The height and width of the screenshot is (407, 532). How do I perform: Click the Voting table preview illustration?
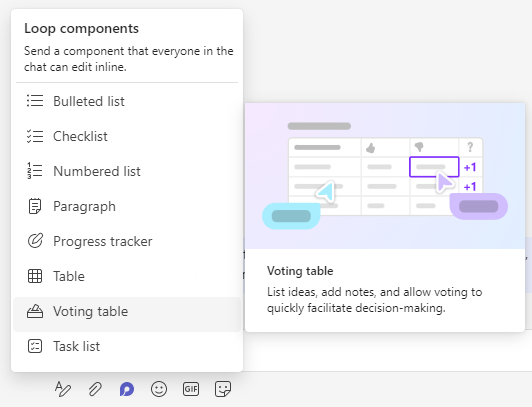pos(385,176)
